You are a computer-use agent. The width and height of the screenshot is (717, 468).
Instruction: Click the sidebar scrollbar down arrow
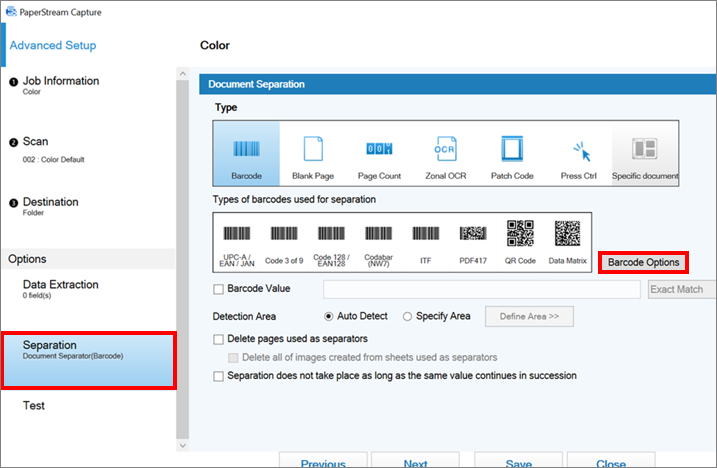pyautogui.click(x=182, y=446)
